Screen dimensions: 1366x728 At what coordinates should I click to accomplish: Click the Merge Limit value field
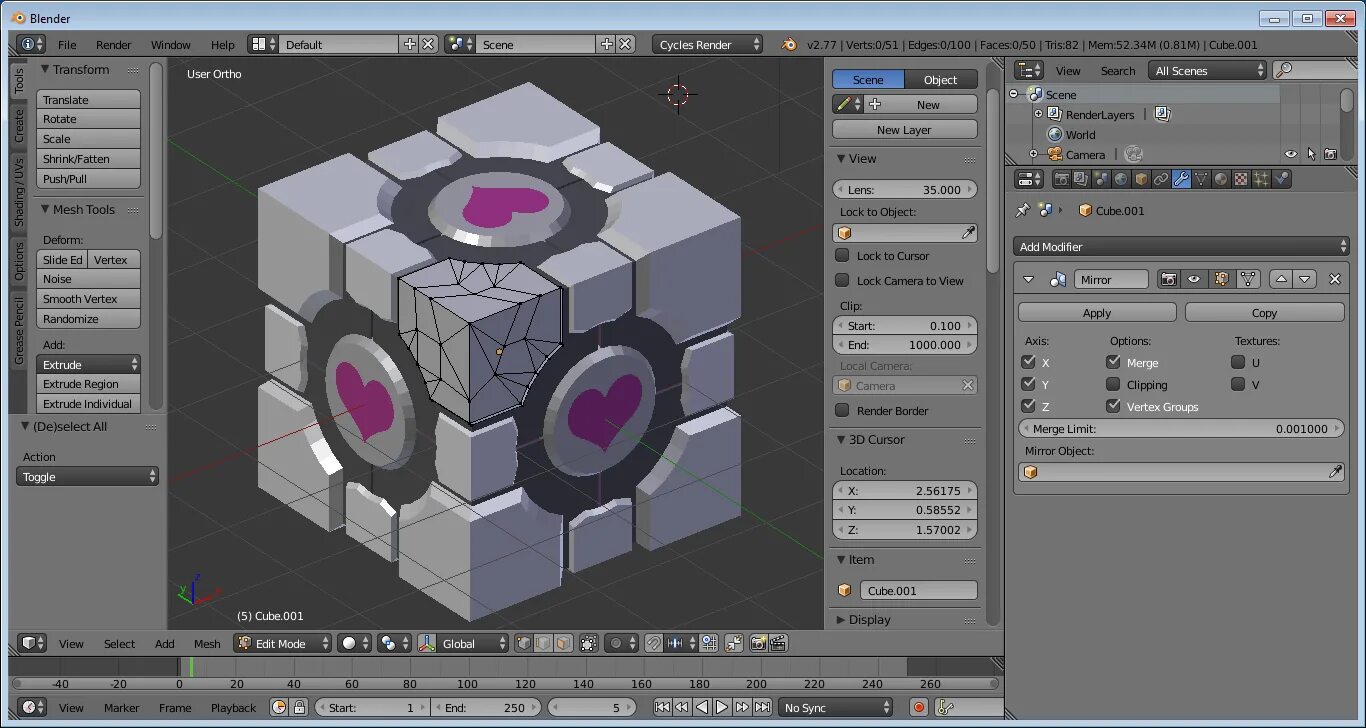click(1180, 428)
